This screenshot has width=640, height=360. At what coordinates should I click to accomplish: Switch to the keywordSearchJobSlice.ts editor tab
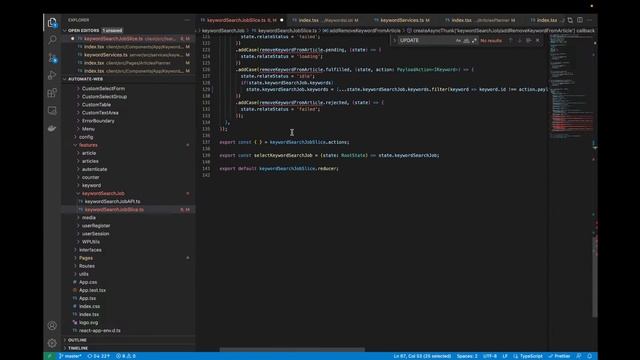(242, 20)
